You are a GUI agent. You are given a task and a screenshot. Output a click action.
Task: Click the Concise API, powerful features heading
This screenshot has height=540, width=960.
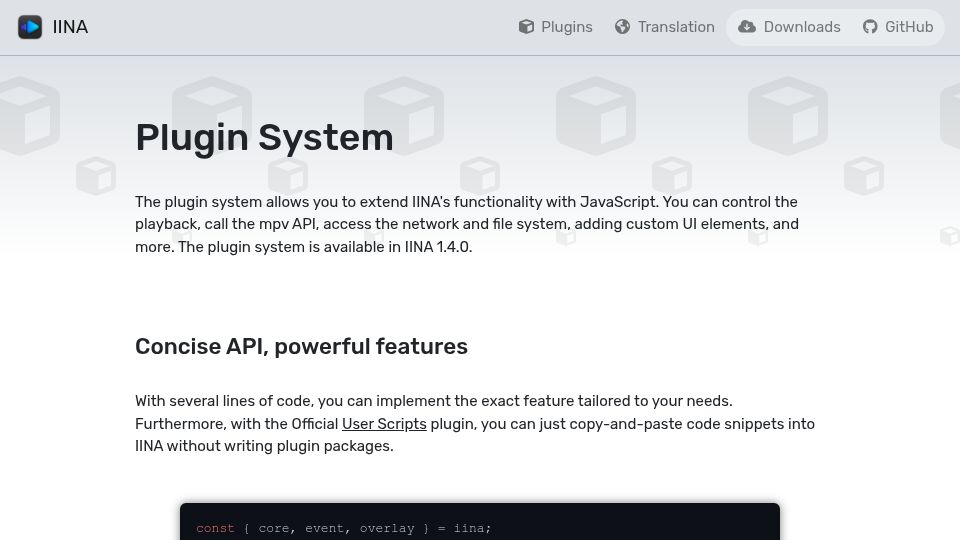point(301,347)
